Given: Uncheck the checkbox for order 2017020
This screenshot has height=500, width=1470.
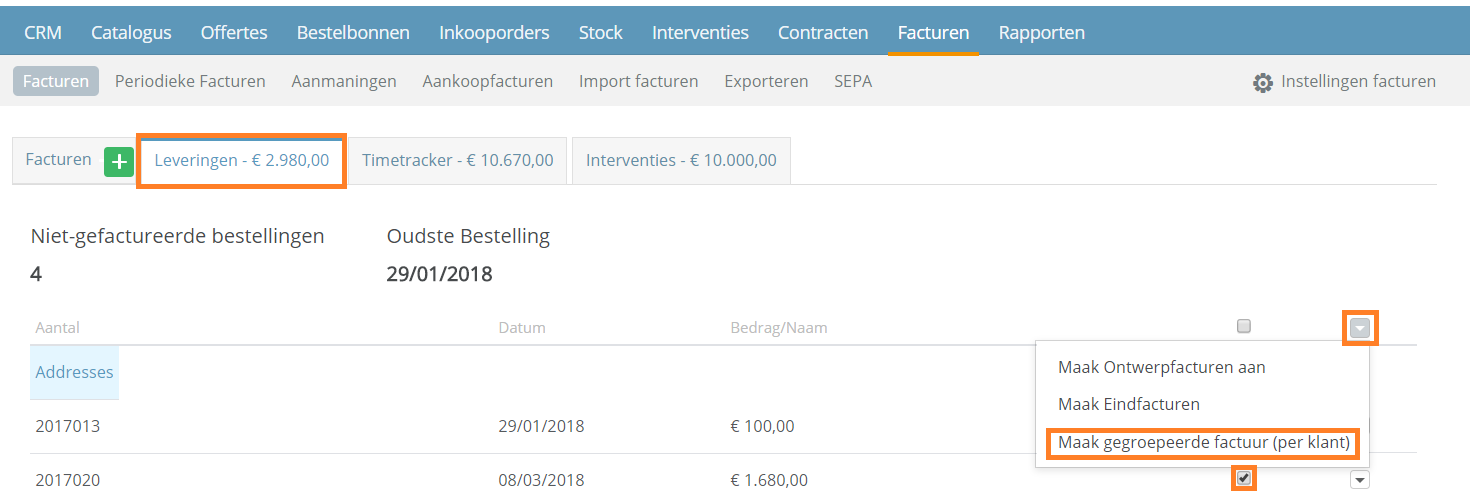Looking at the screenshot, I should click(x=1243, y=478).
